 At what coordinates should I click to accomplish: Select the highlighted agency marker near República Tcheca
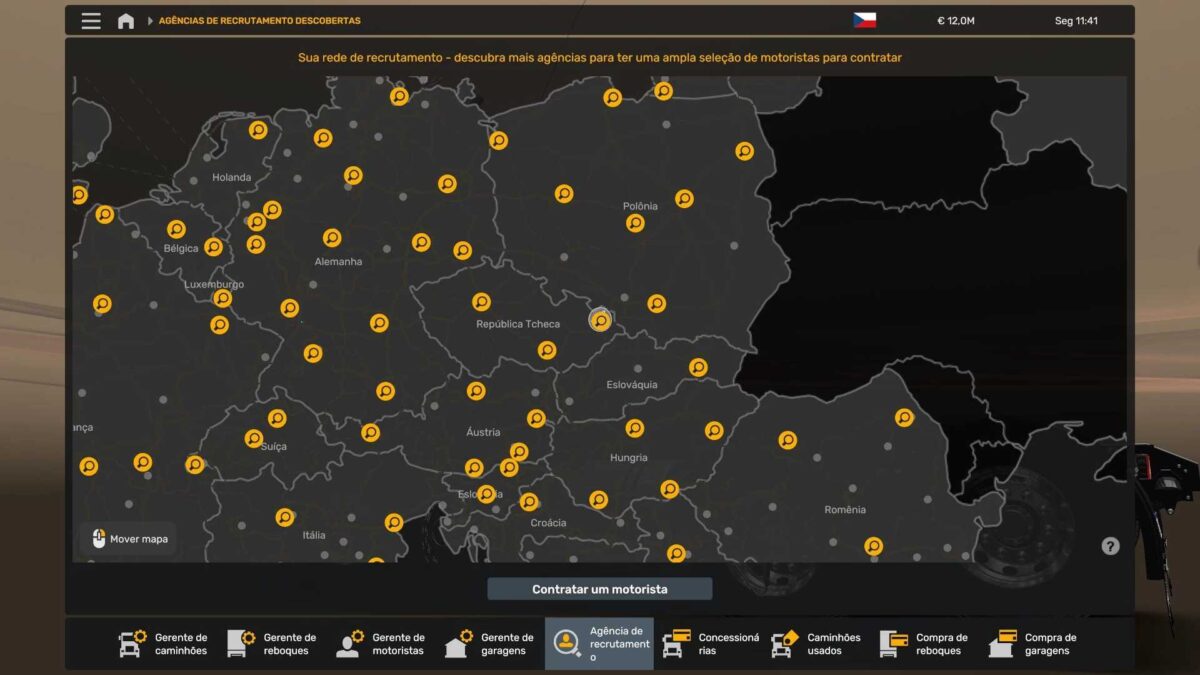coord(600,320)
